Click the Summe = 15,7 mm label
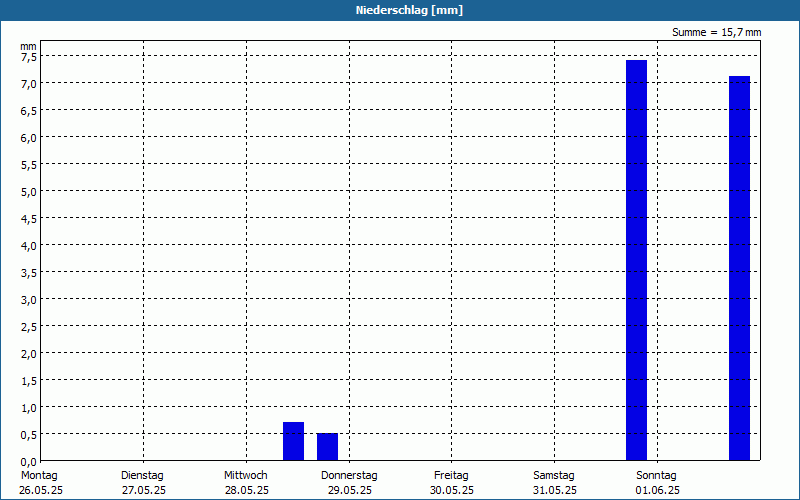This screenshot has width=800, height=500. point(716,32)
